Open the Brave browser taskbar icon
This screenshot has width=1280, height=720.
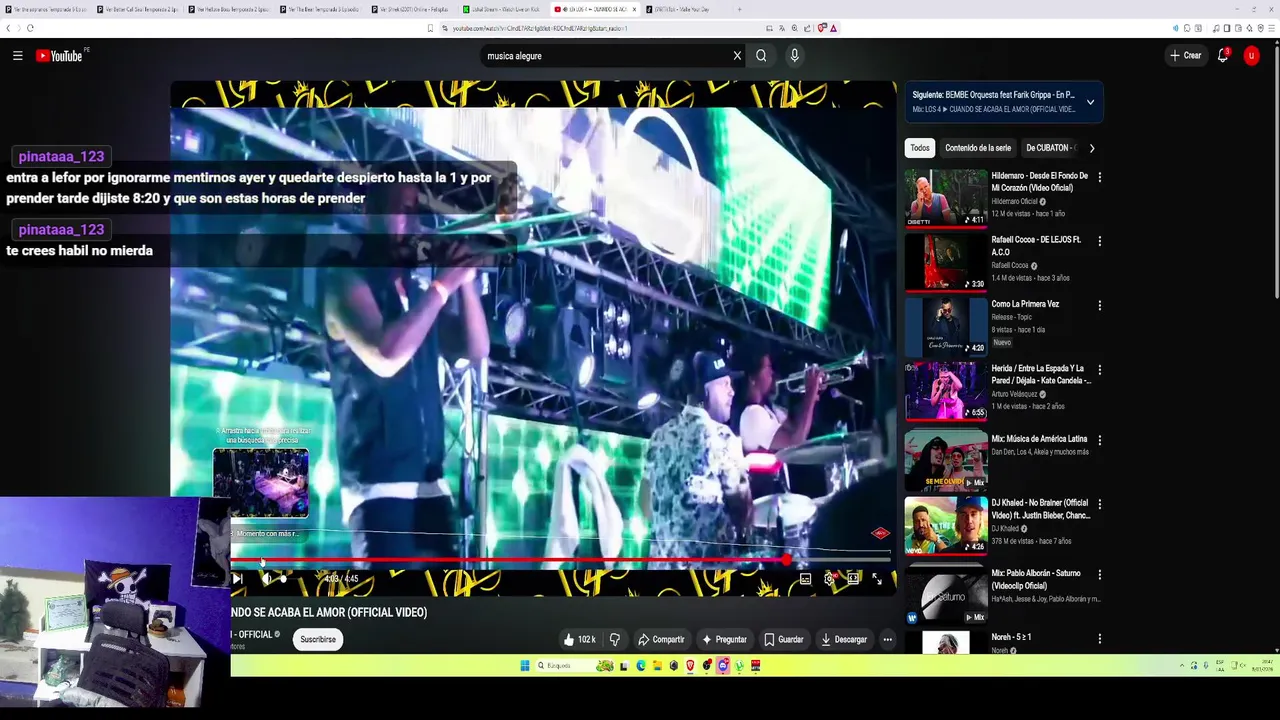(690, 665)
